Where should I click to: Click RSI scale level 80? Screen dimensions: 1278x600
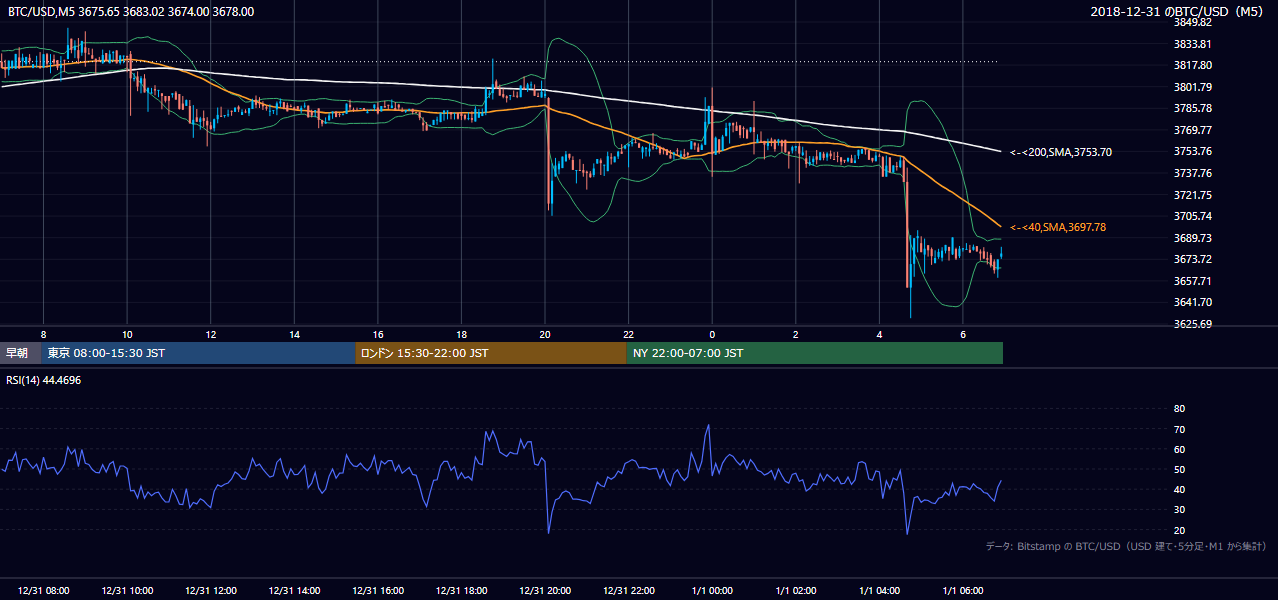[x=1179, y=409]
